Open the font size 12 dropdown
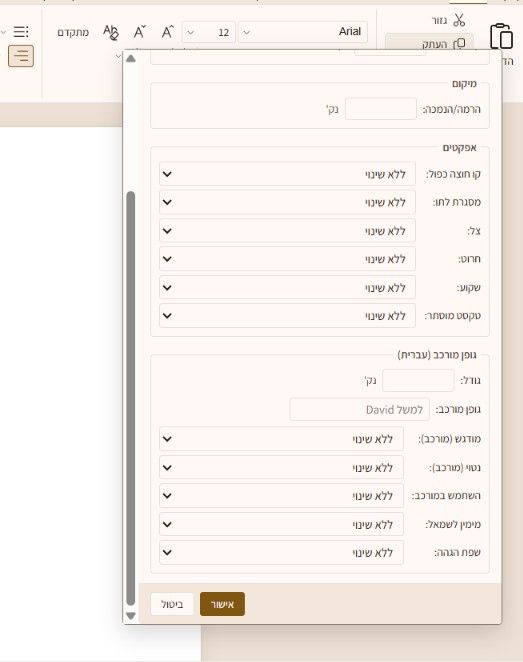523x662 pixels. [209, 32]
